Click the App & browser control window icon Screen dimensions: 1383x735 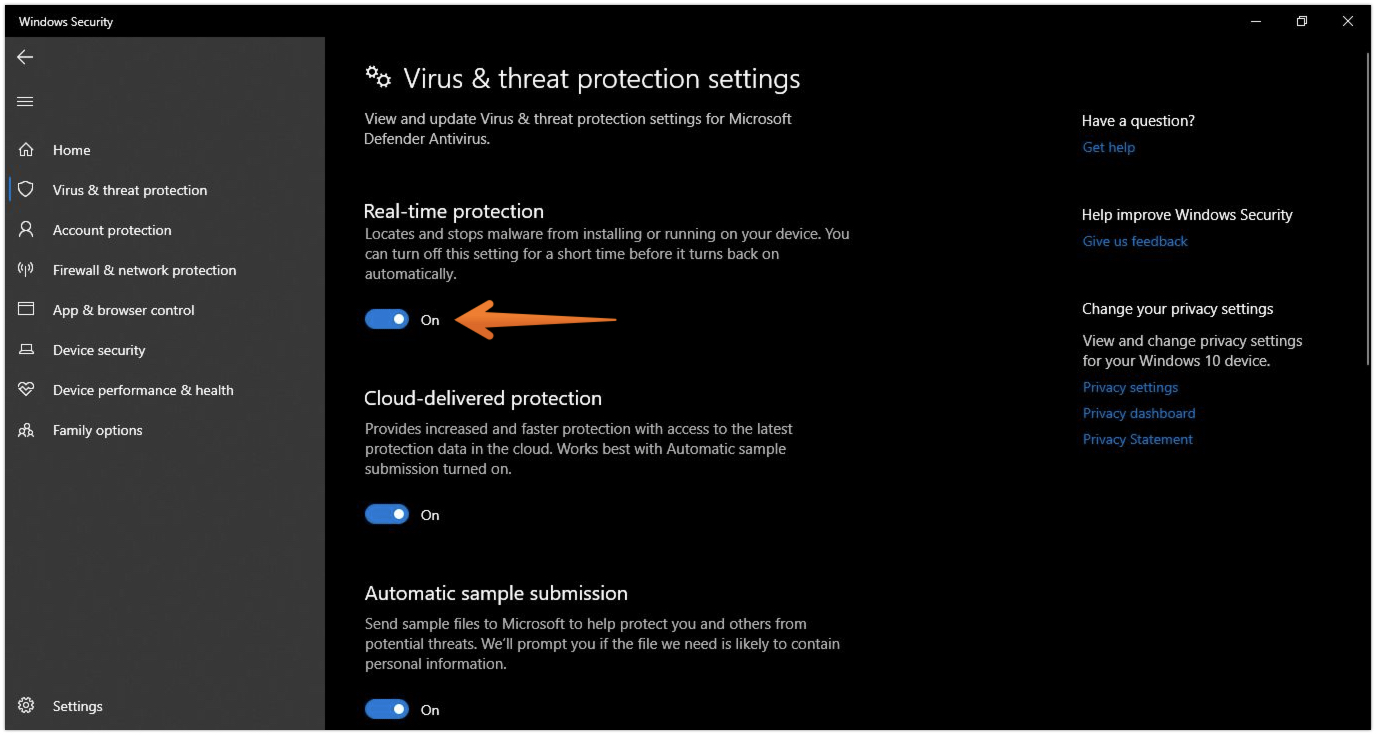click(x=26, y=309)
